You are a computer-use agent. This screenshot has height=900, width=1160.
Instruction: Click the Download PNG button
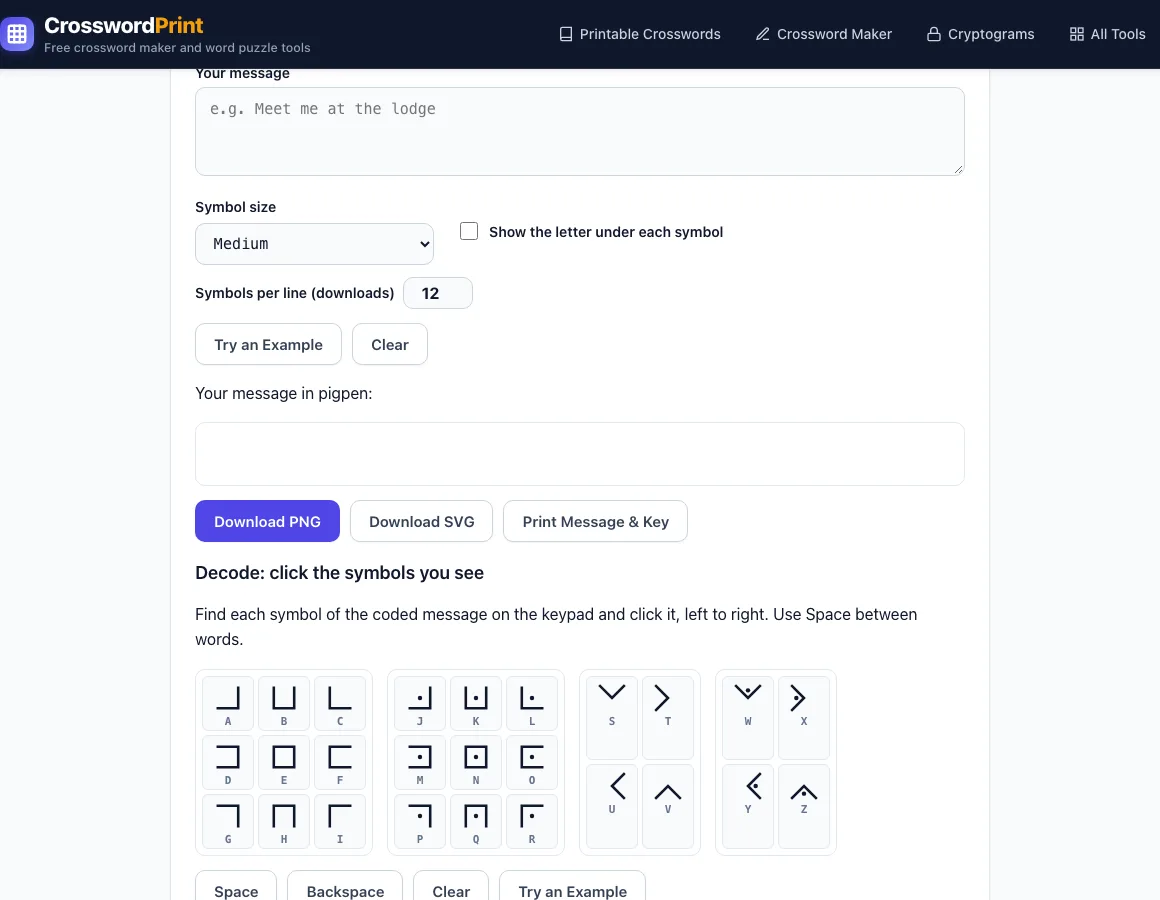tap(267, 521)
